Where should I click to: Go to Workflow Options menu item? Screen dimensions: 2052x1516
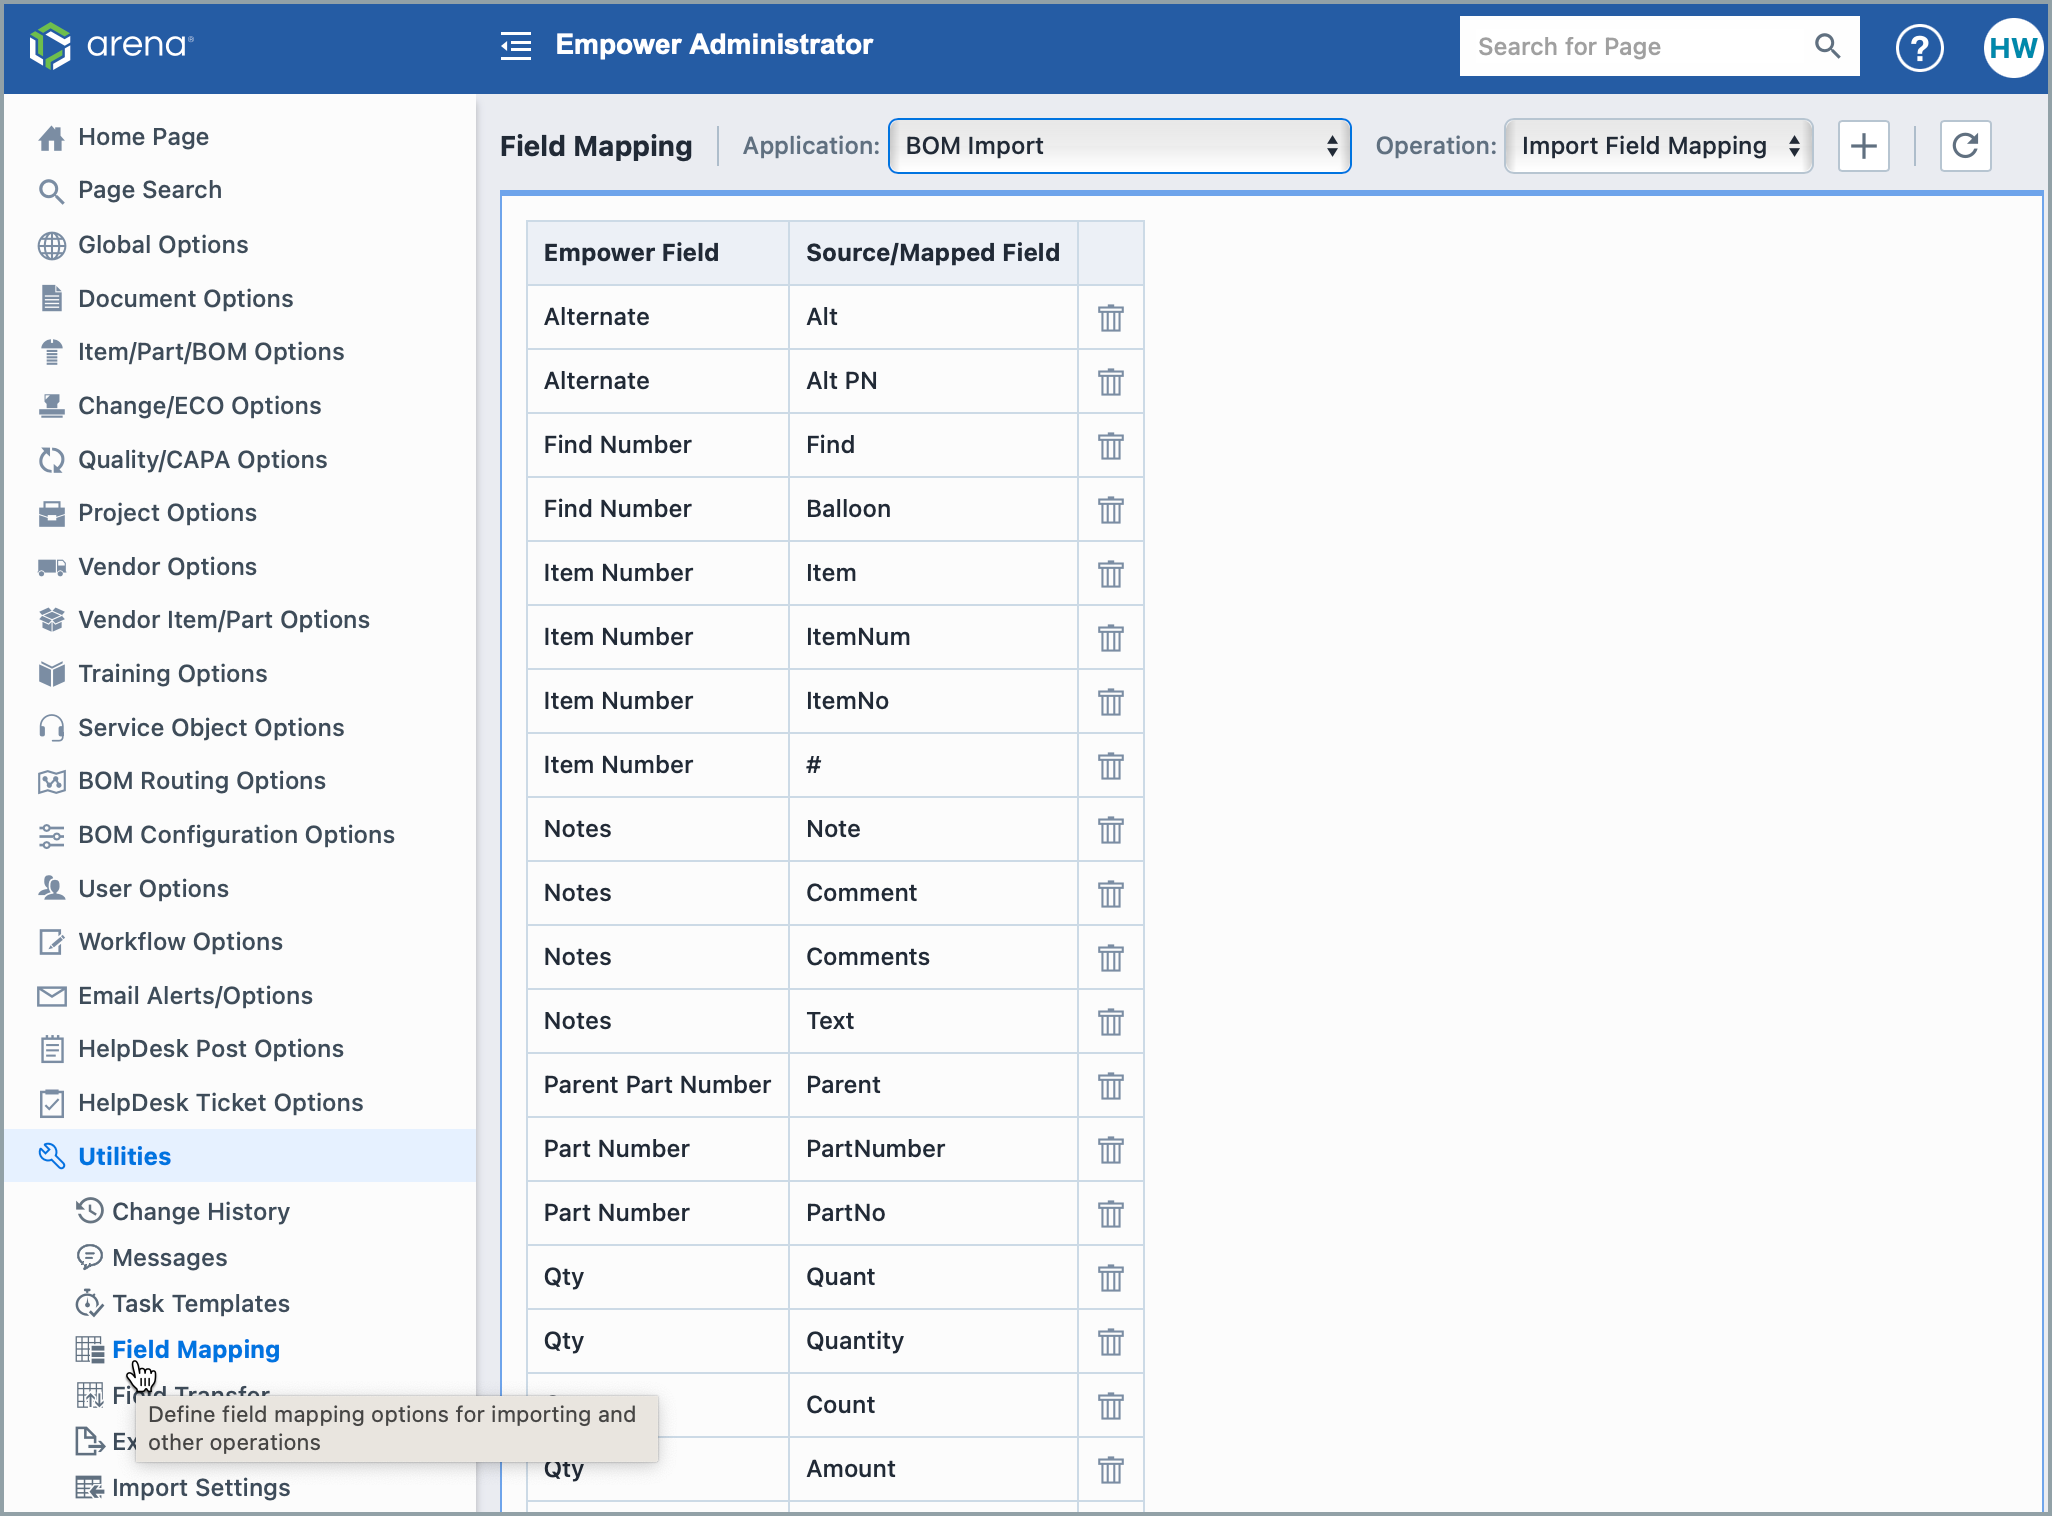[x=180, y=942]
